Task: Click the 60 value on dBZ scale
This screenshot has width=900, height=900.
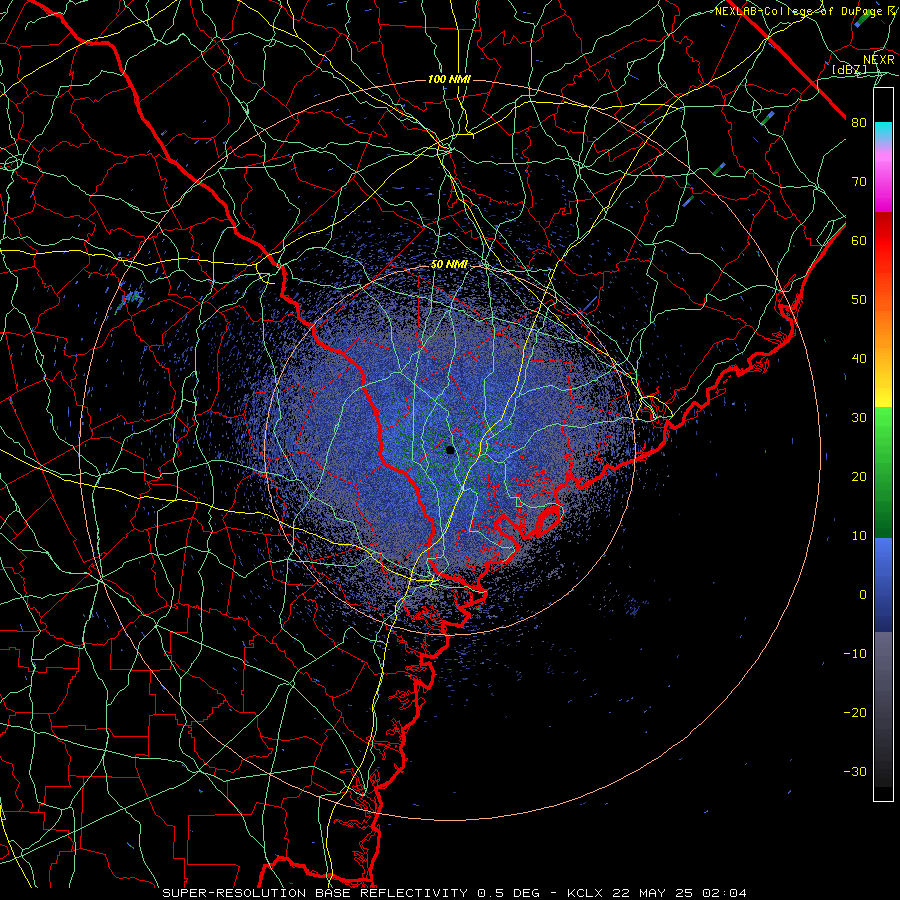Action: tap(859, 240)
